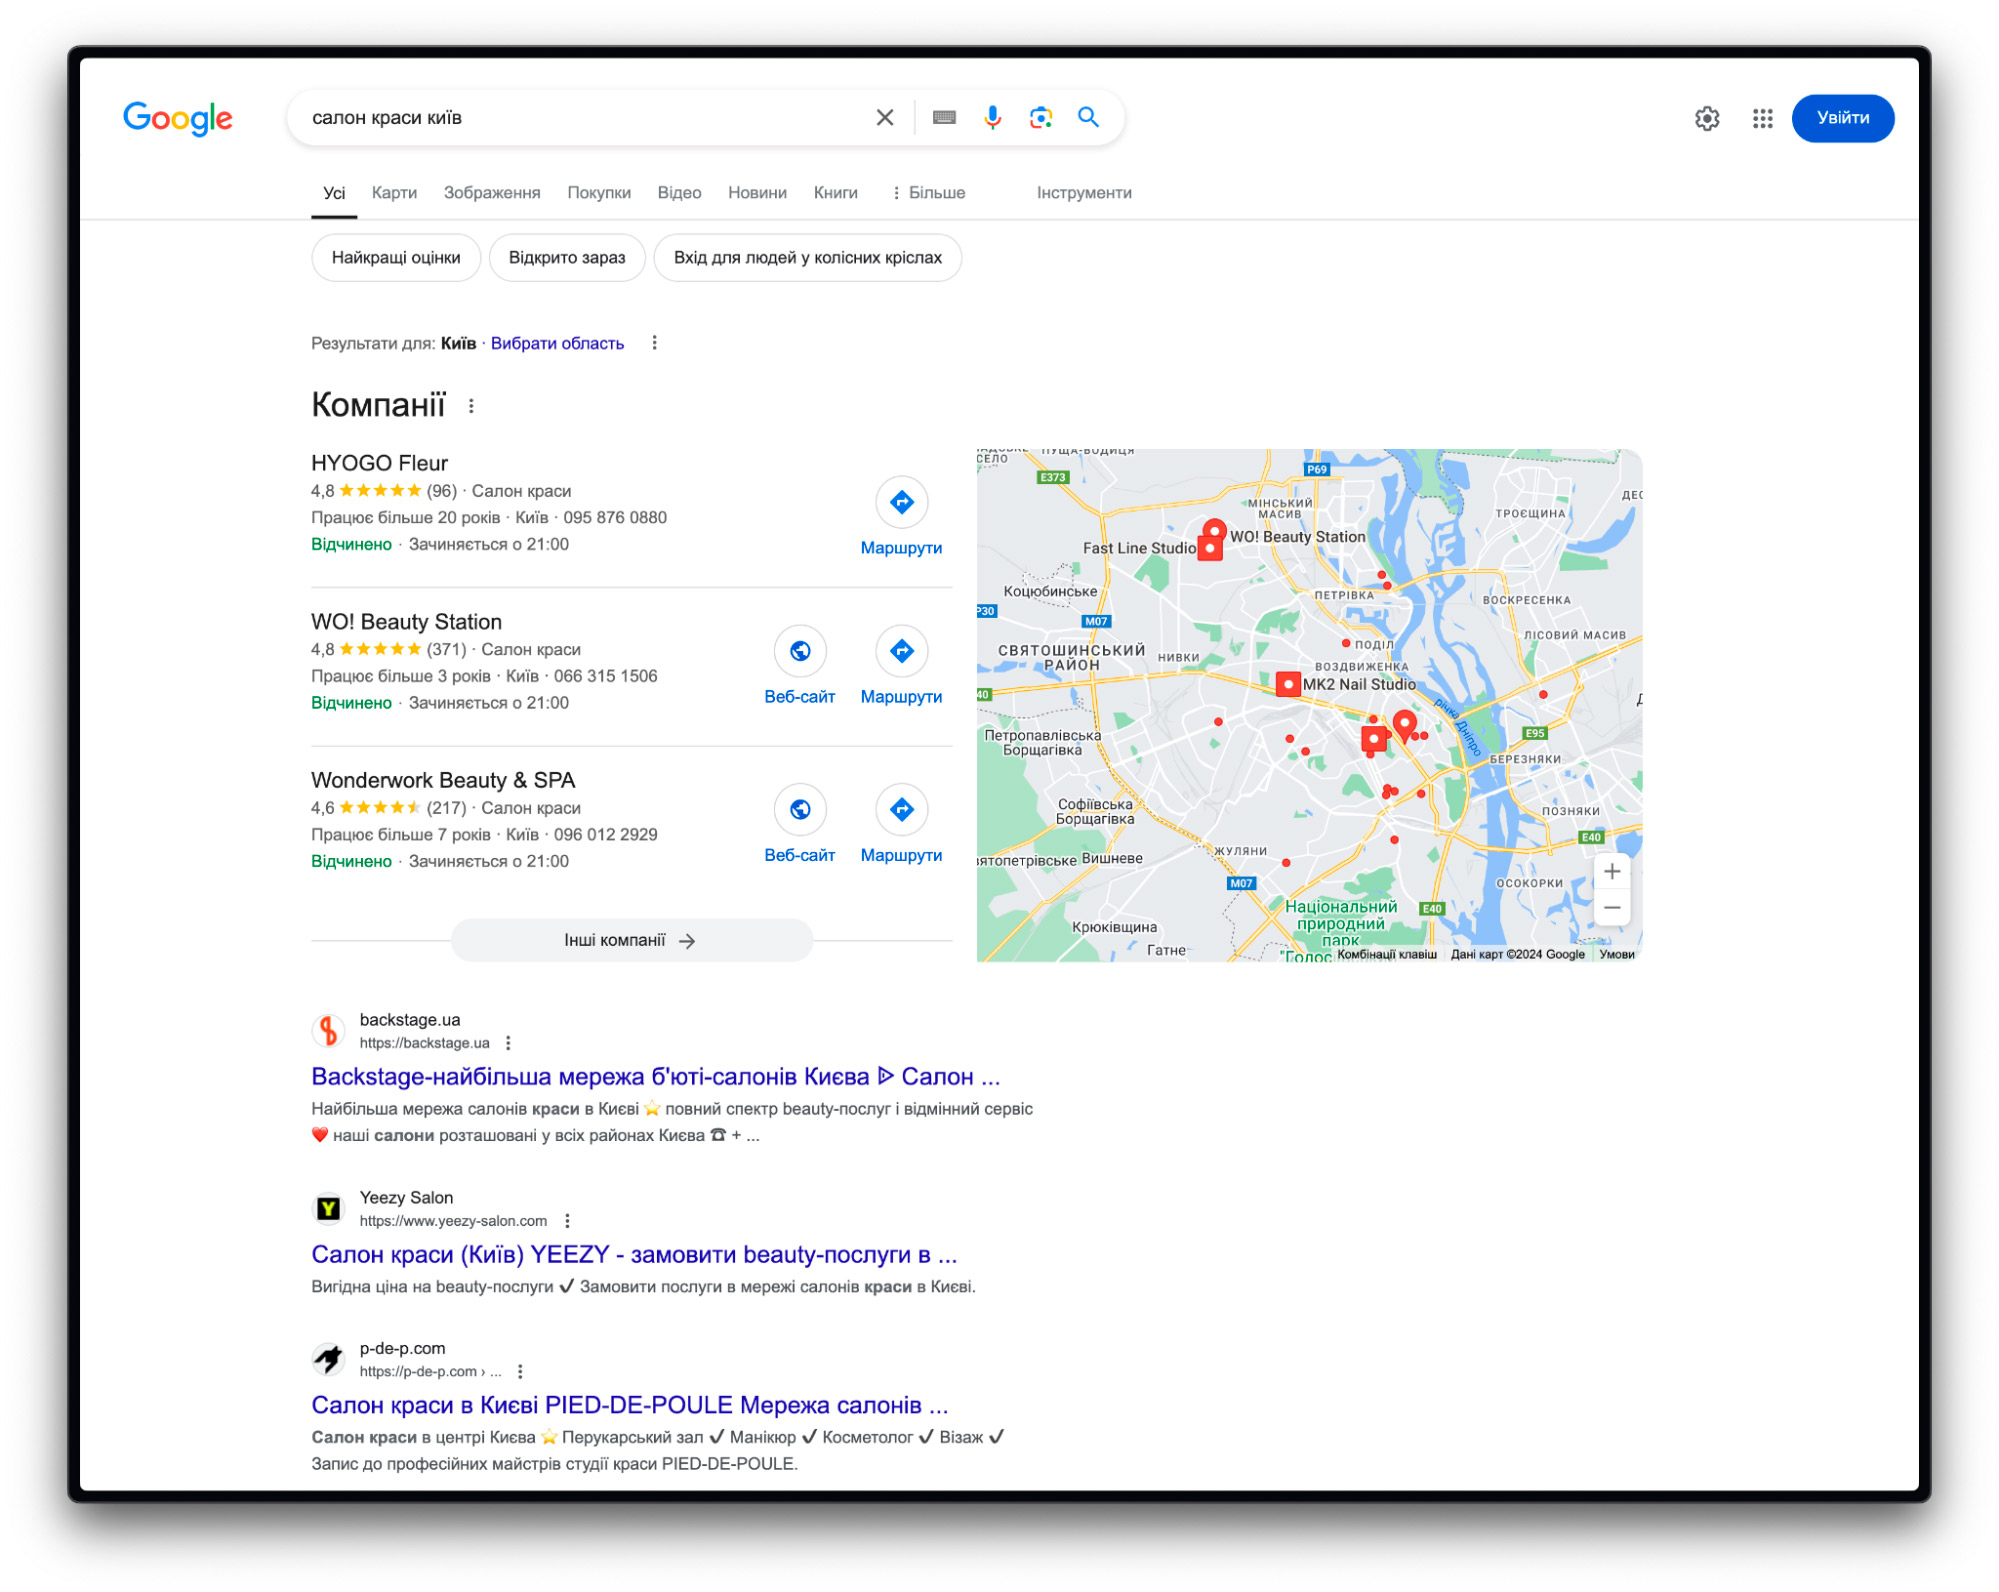Screen dimensions: 1999x1592
Task: Zoom out on the map
Action: (x=1611, y=908)
